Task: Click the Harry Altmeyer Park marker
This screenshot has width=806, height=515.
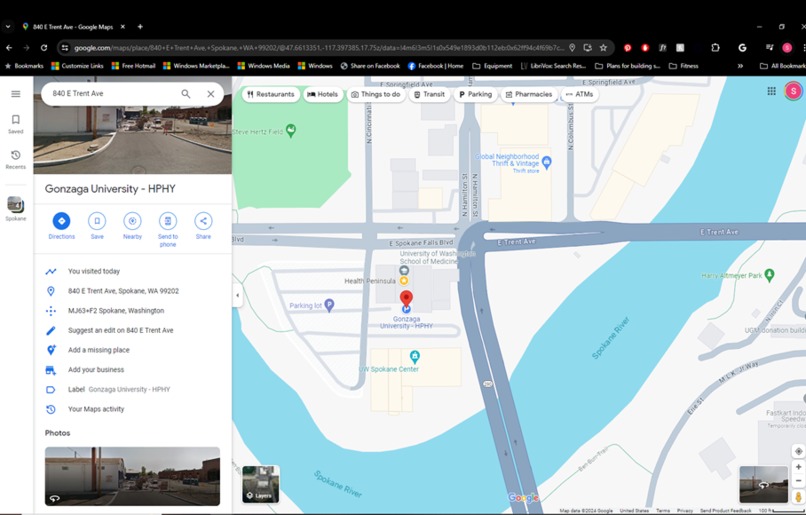Action: coord(769,275)
